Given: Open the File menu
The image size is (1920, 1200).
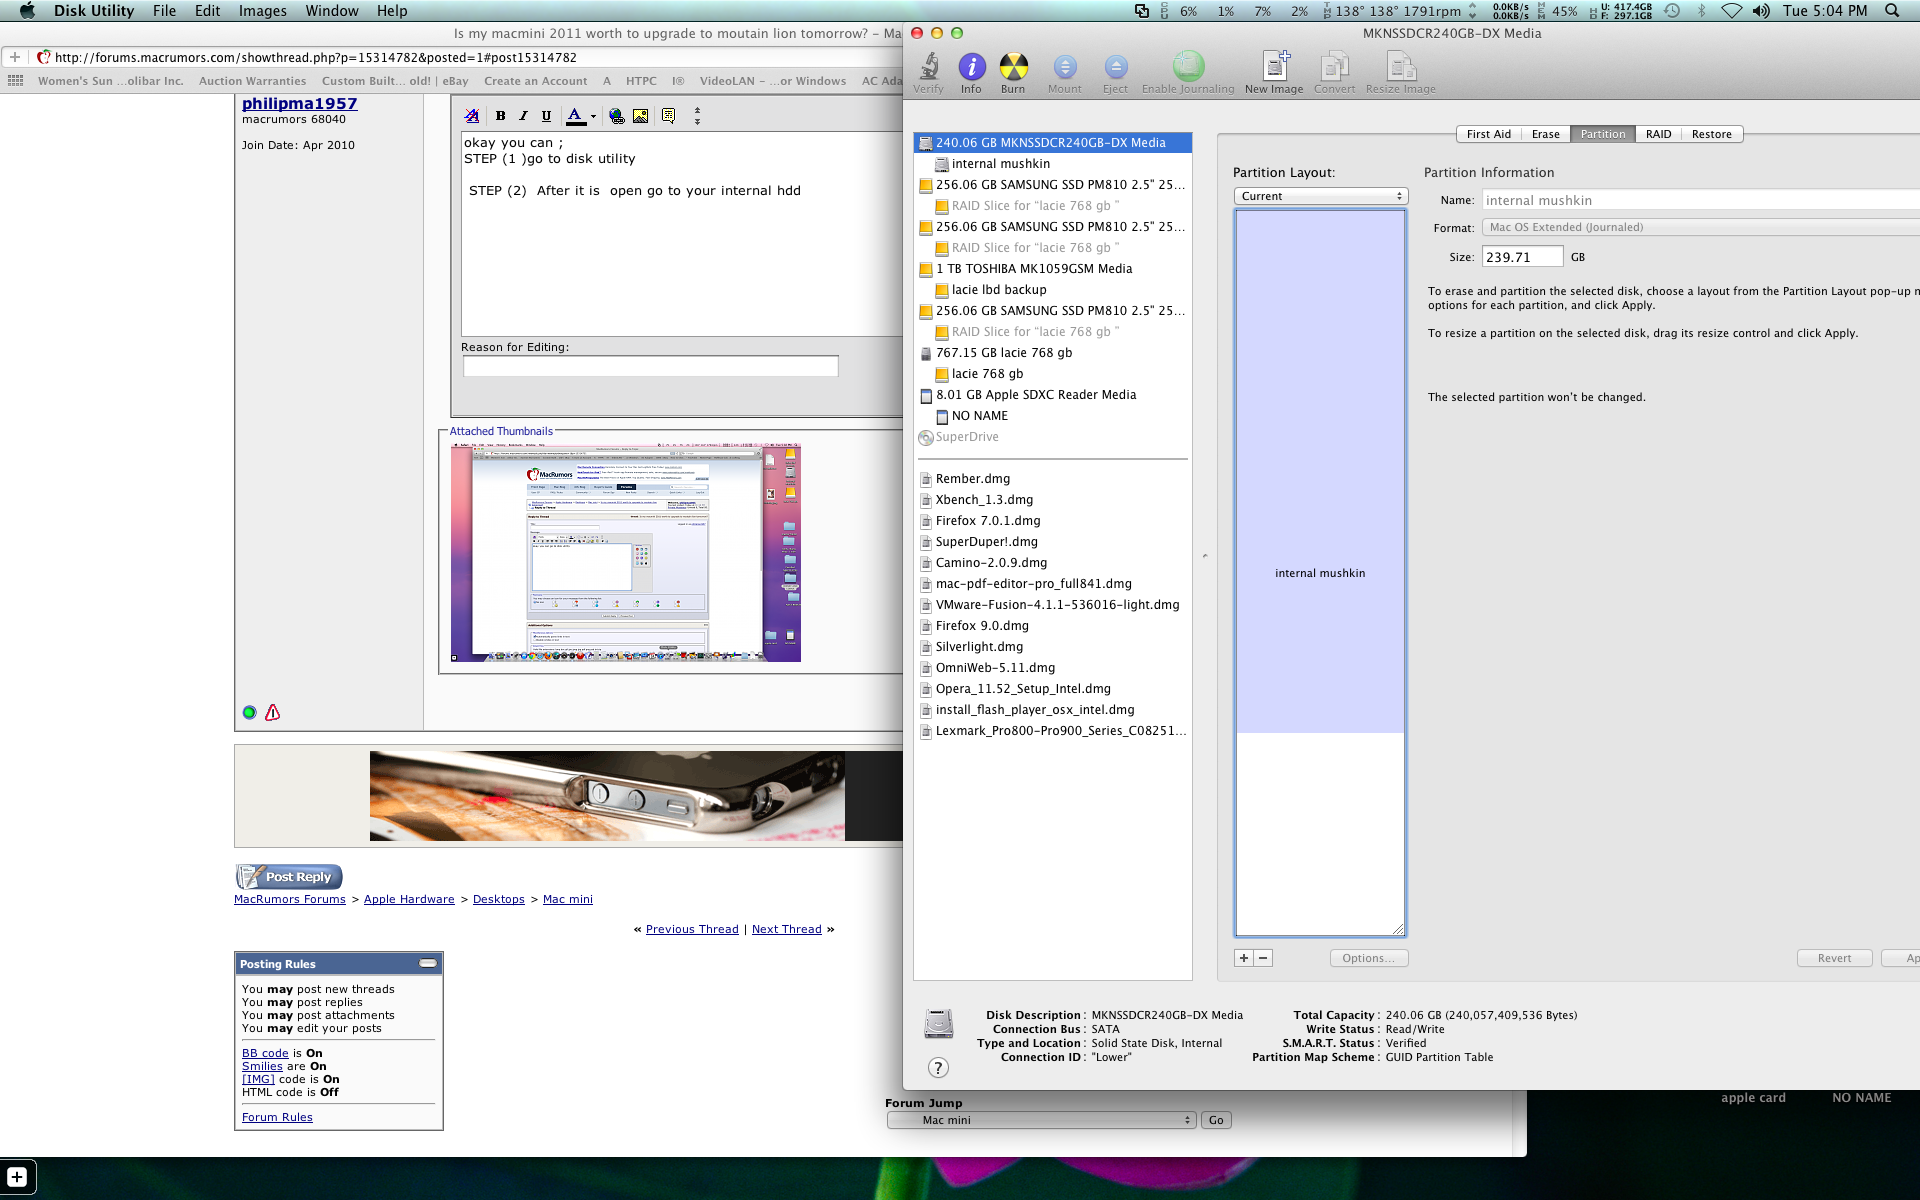Looking at the screenshot, I should (164, 10).
